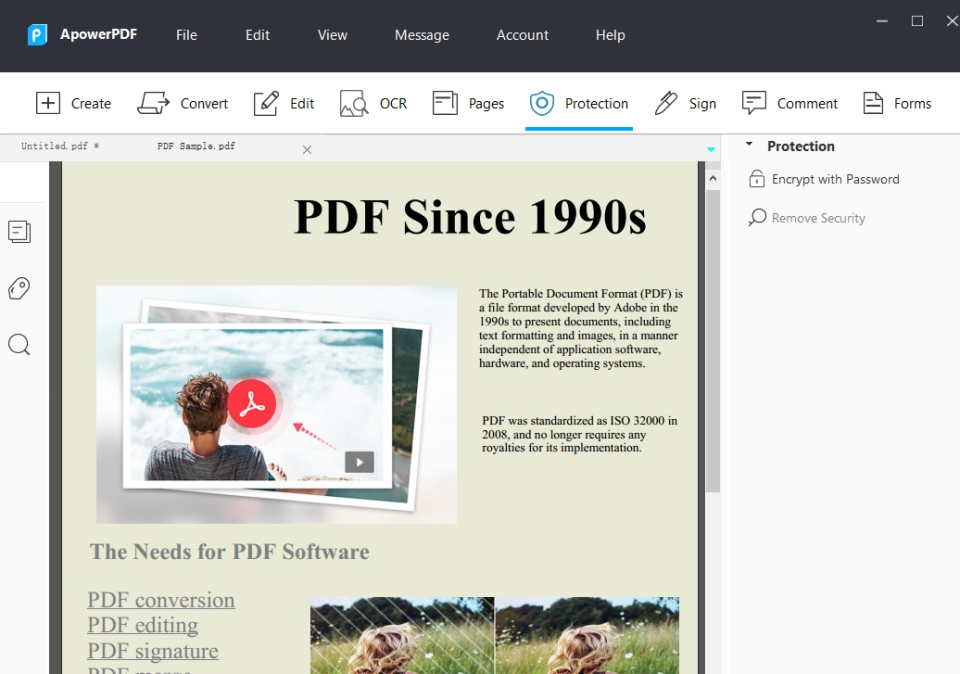Select the Create tool
Viewport: 960px width, 674px height.
(74, 103)
